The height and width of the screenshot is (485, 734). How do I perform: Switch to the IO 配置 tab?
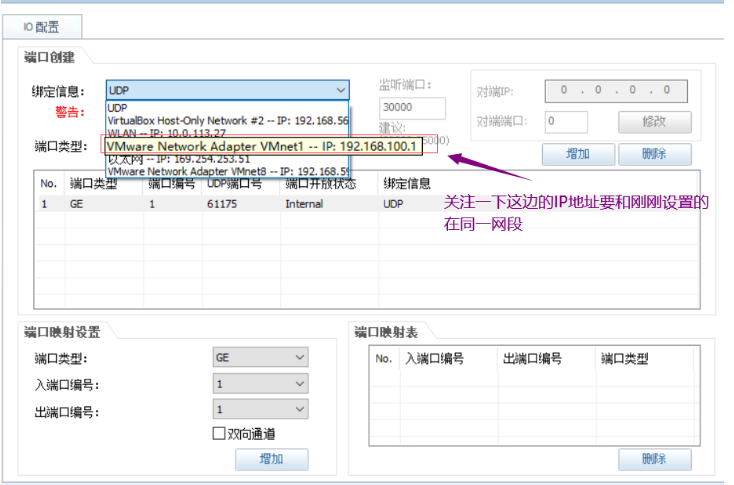[42, 27]
